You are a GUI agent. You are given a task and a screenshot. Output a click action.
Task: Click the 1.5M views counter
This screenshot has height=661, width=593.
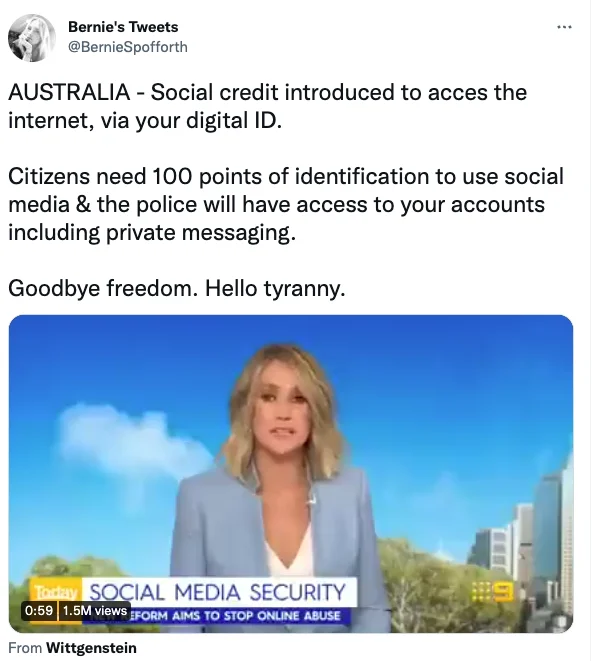pos(94,610)
